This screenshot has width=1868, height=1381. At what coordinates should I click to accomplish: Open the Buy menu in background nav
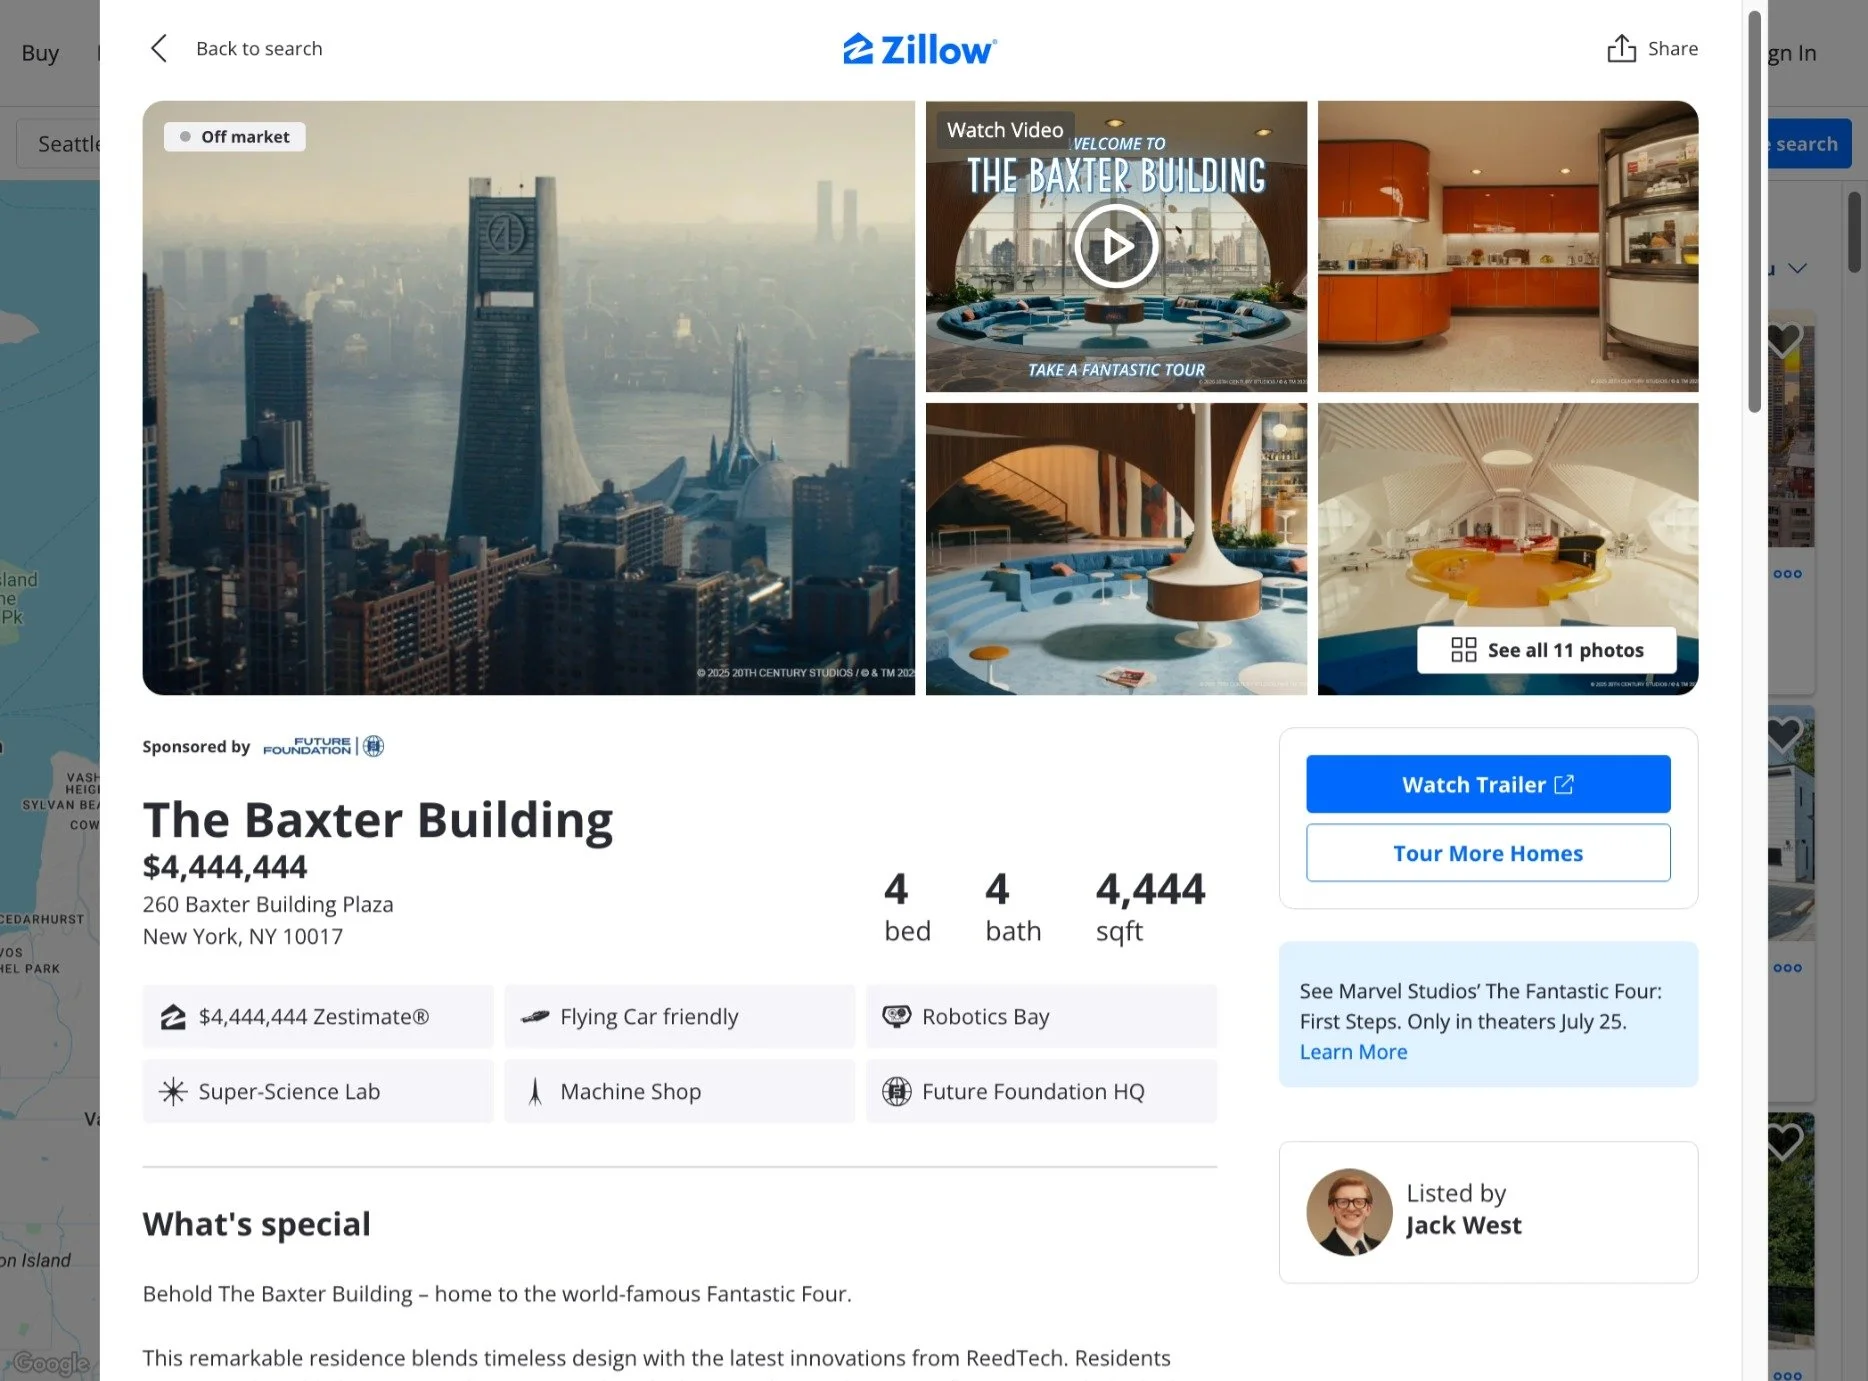[x=40, y=53]
